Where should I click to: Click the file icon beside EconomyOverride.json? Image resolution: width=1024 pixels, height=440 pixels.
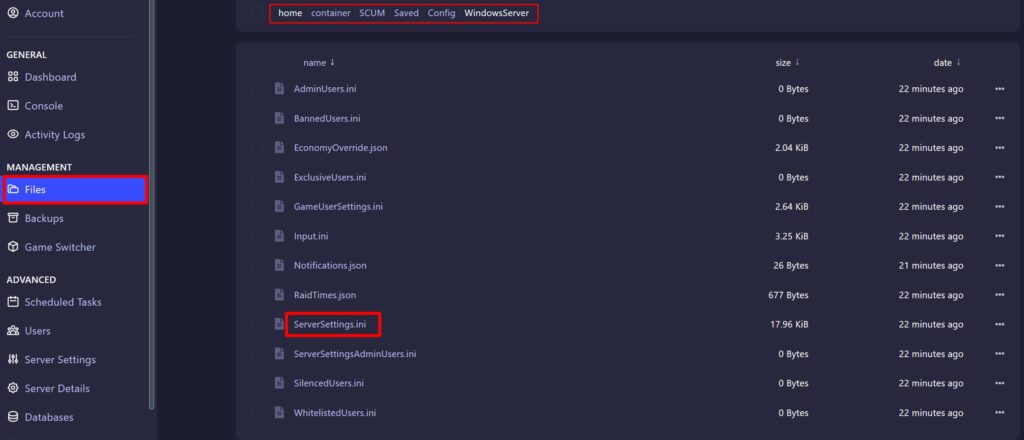(x=280, y=148)
